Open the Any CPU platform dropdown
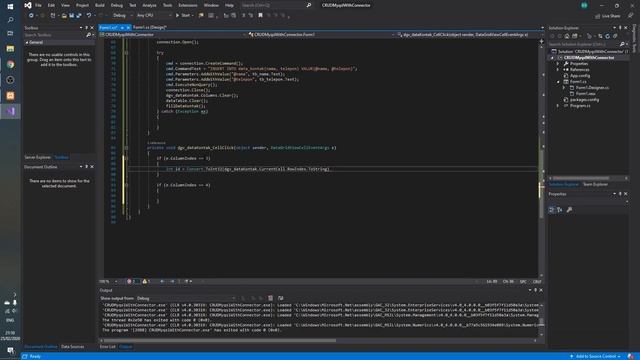Image resolution: width=640 pixels, height=360 pixels. tap(154, 16)
